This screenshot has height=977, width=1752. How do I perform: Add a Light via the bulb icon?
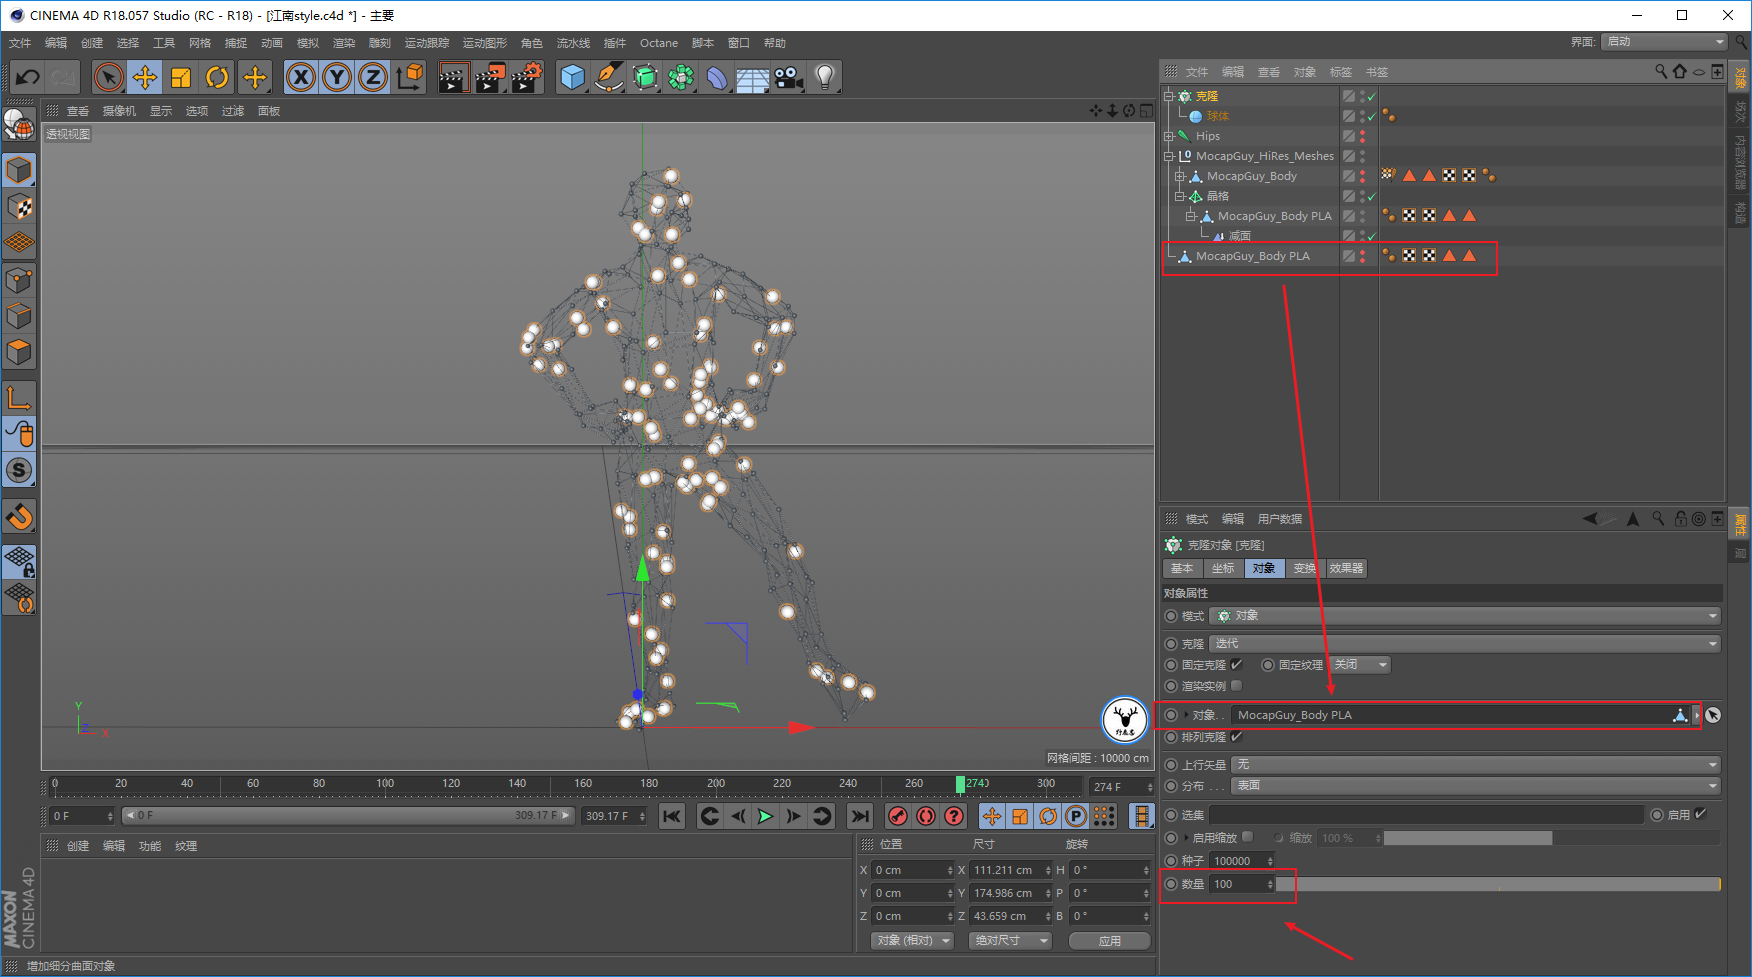[x=824, y=77]
